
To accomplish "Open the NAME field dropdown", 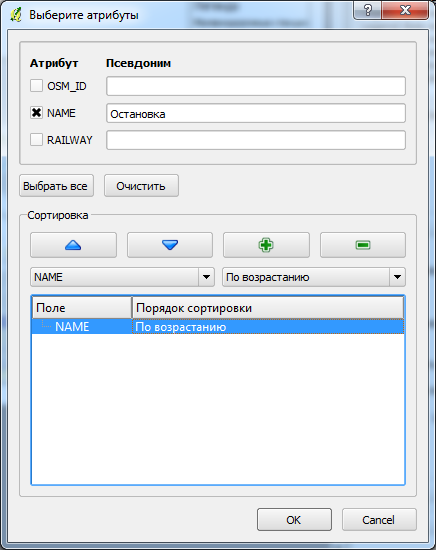I will pos(122,277).
